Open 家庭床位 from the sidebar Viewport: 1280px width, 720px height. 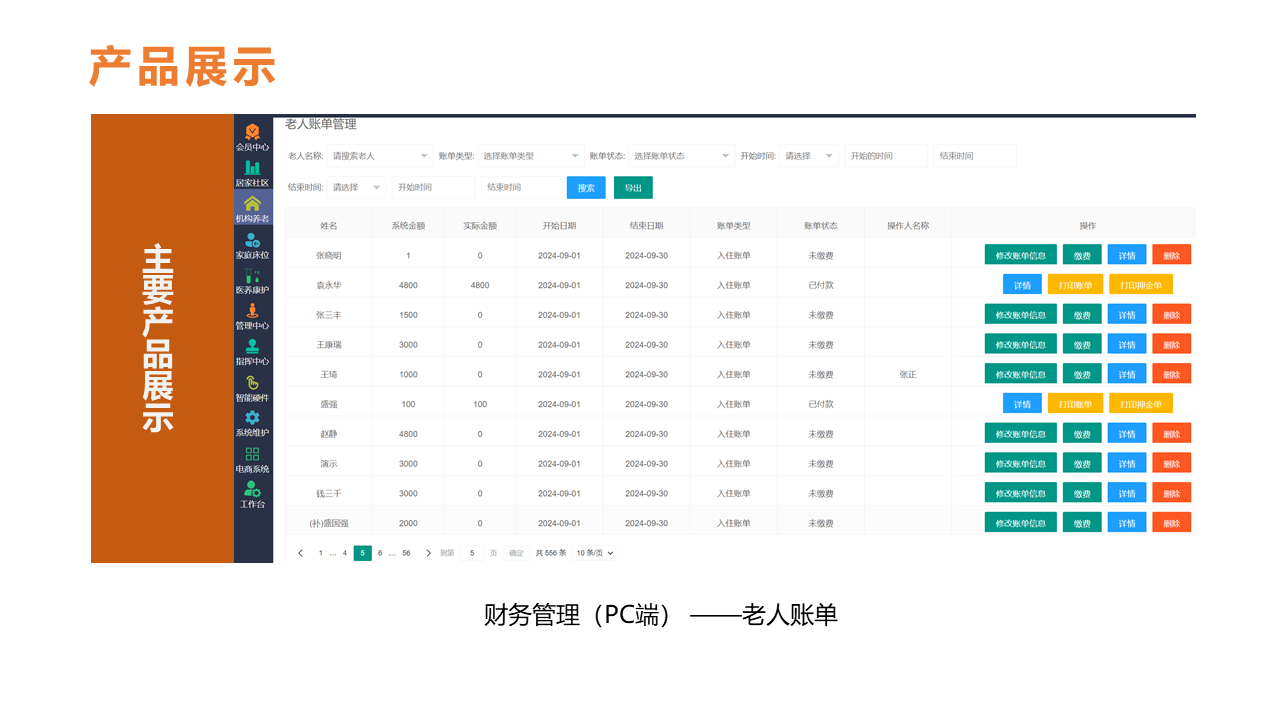click(252, 240)
